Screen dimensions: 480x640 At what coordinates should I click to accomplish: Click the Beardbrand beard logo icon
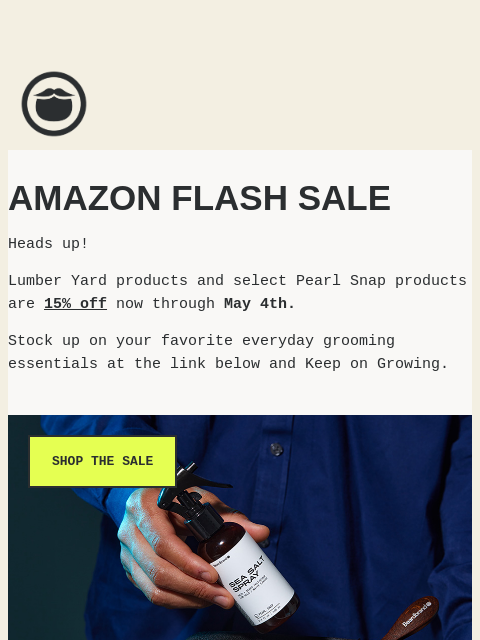pos(54,104)
